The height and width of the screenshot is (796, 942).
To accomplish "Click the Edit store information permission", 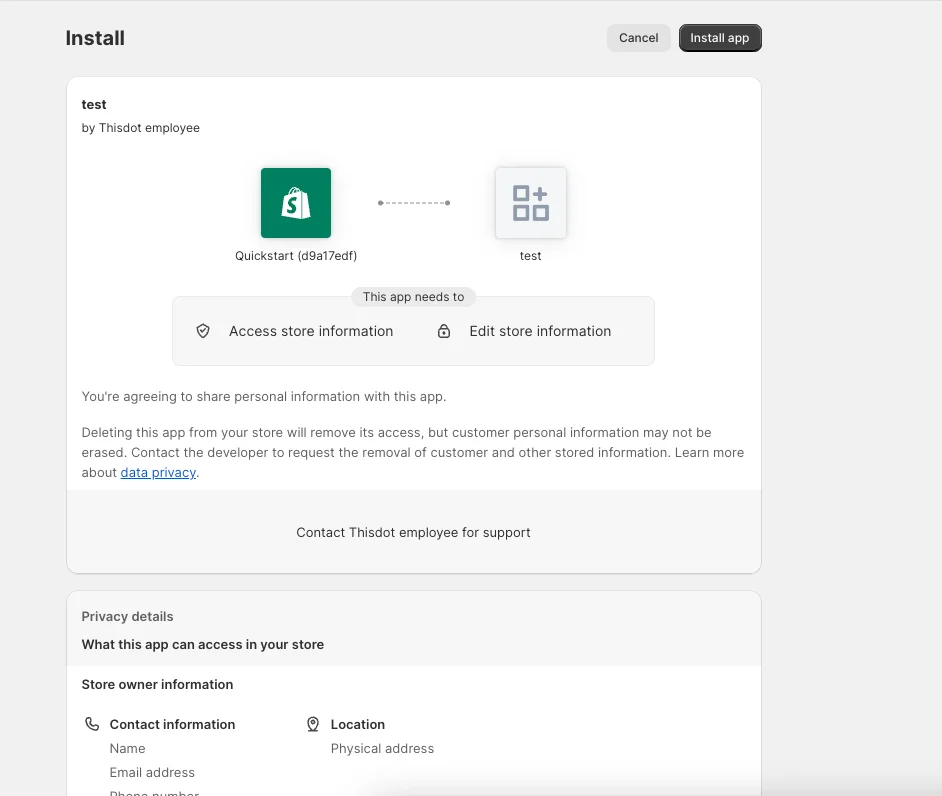I will coord(540,331).
